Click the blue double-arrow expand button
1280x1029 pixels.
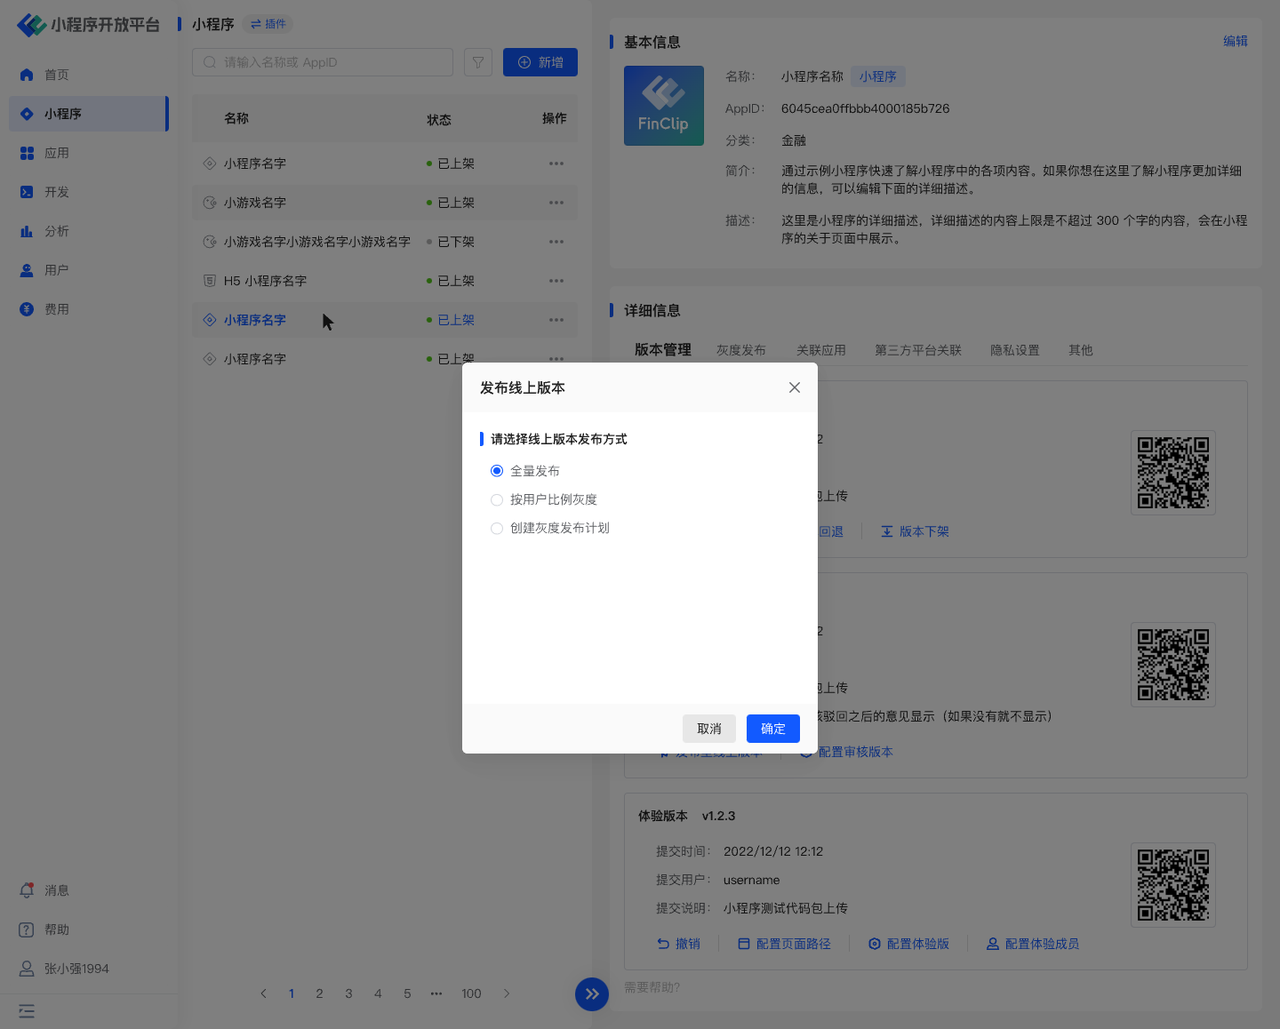(592, 994)
